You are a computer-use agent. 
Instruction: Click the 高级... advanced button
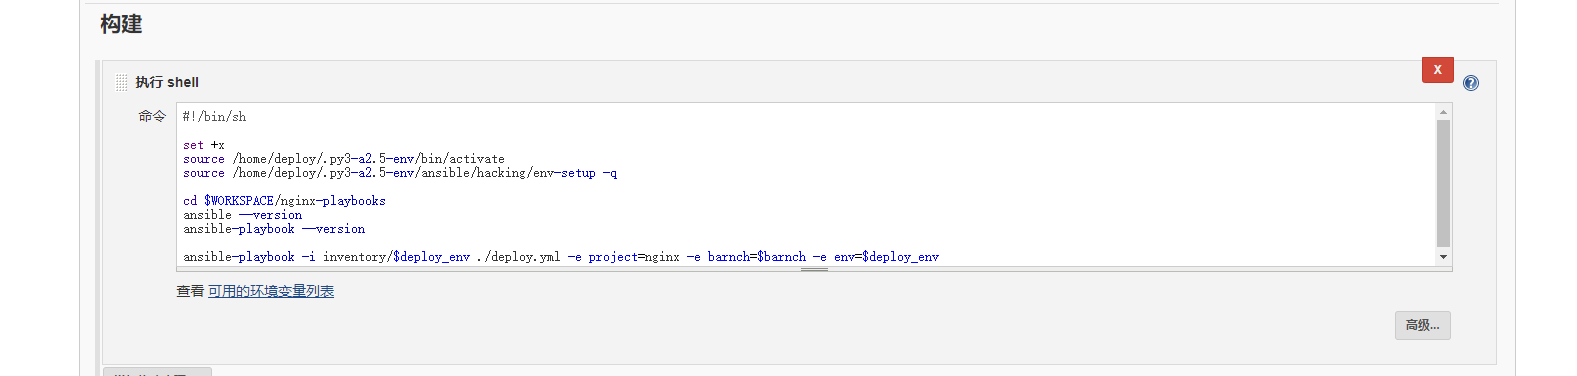click(x=1423, y=326)
